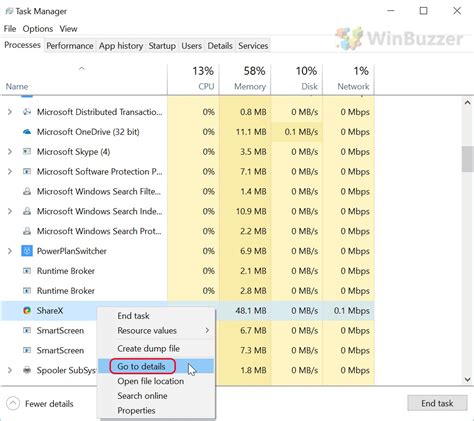Screen dimensions: 474x421
Task: Expand the PowerPlanSwitcher process group
Action: pyautogui.click(x=10, y=251)
